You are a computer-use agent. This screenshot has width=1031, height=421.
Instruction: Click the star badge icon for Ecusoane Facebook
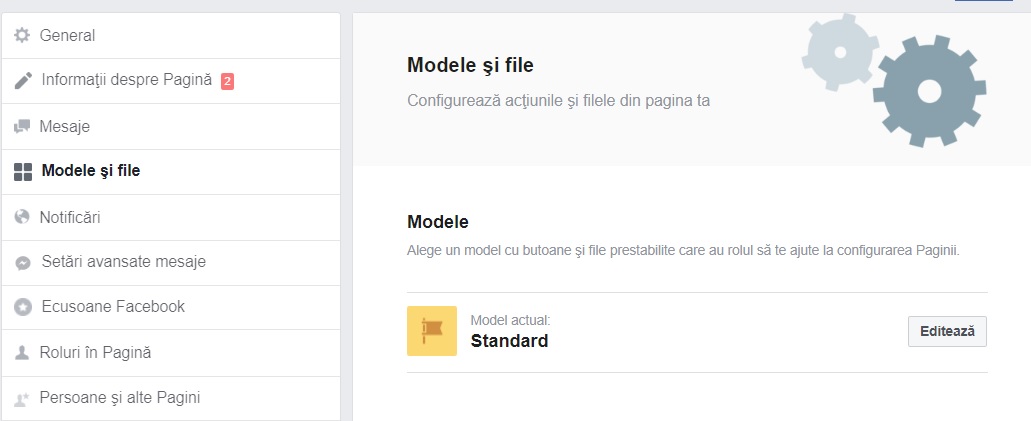click(x=23, y=307)
